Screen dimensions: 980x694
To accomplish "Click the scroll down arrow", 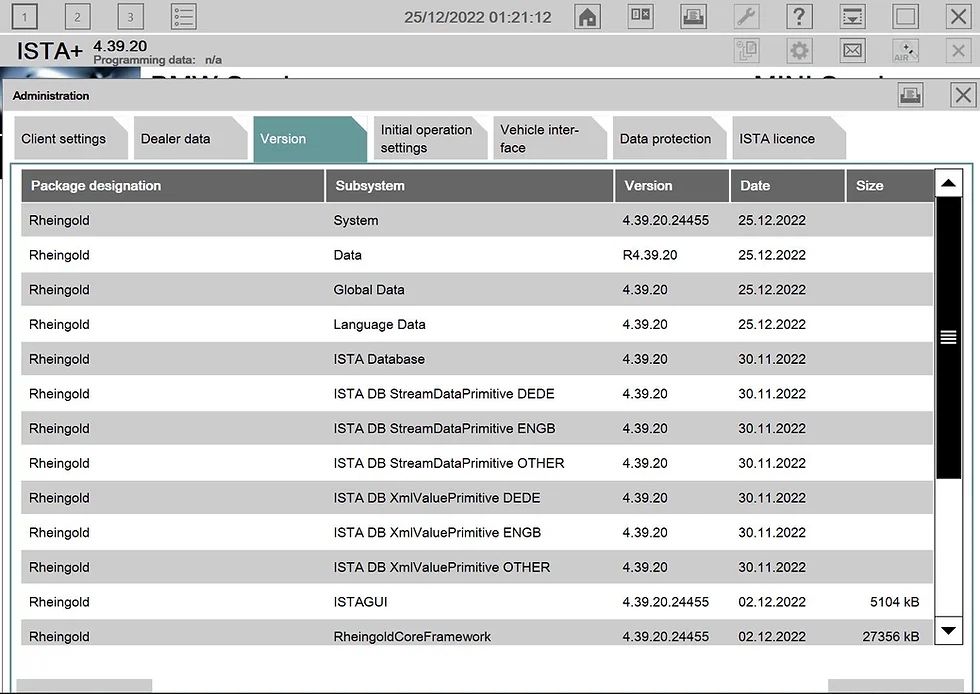I will click(x=948, y=630).
